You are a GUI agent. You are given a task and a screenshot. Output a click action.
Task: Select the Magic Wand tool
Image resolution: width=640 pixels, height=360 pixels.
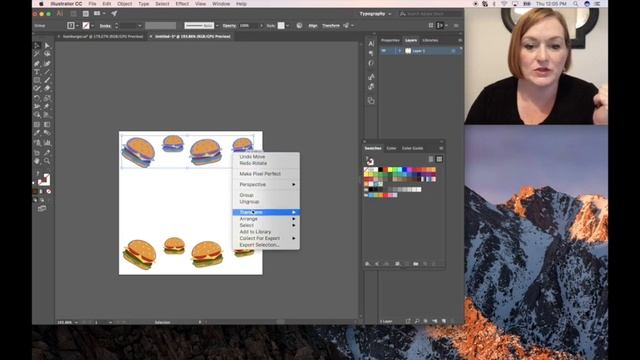pyautogui.click(x=37, y=54)
